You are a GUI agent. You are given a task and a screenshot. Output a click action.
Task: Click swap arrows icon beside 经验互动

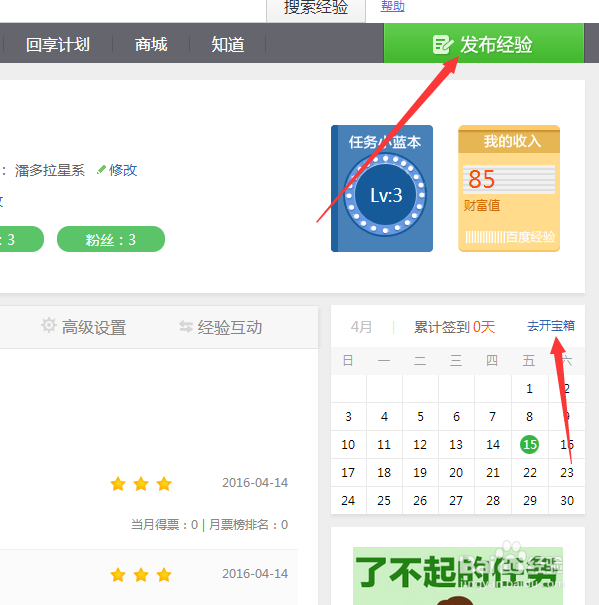click(186, 327)
